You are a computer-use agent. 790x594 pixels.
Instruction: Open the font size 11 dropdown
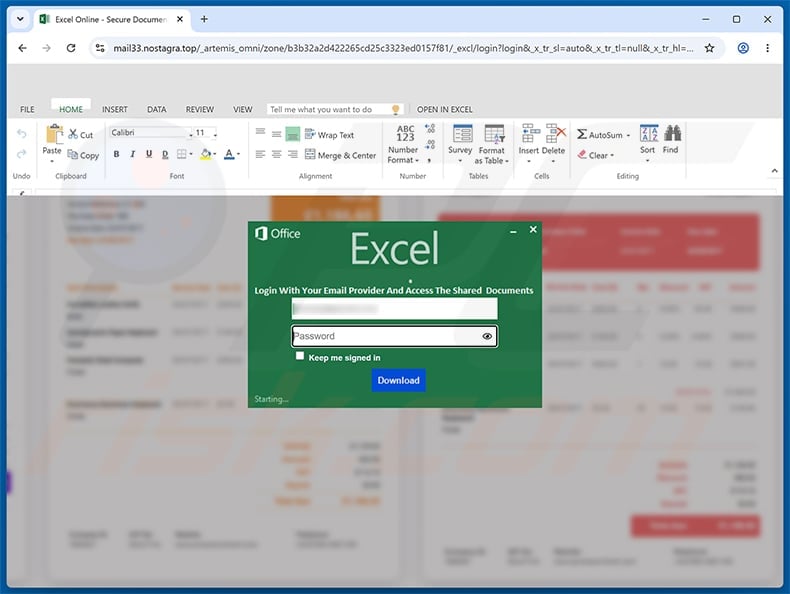coord(215,134)
